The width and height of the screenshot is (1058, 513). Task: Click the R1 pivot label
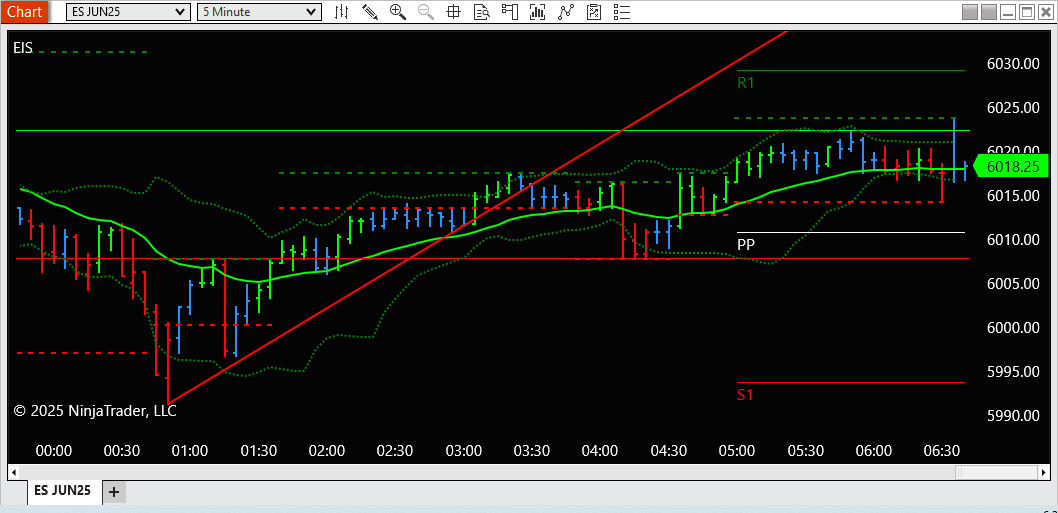click(x=746, y=83)
